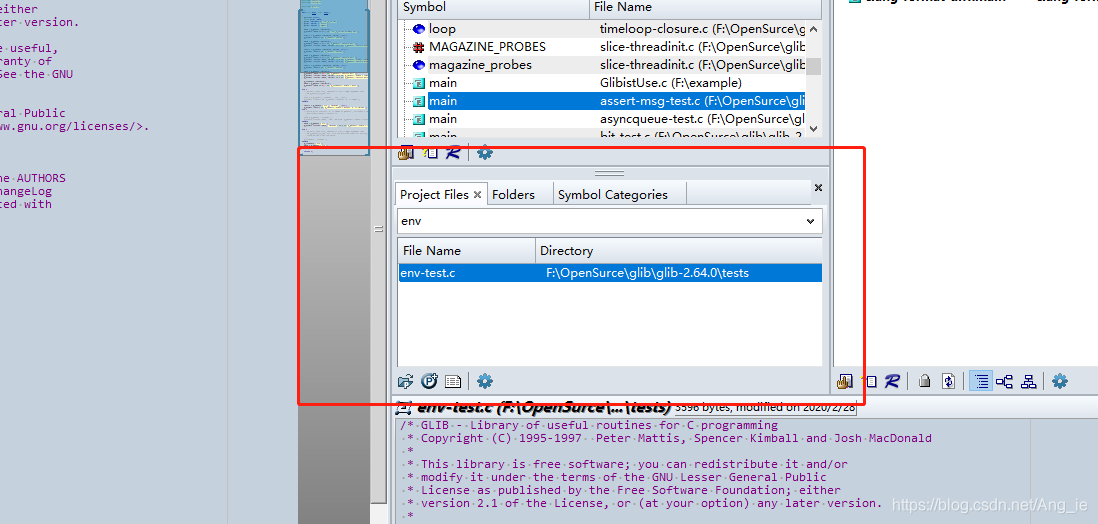Click the open-folder icon below the file list
The image size is (1098, 524).
[x=406, y=381]
